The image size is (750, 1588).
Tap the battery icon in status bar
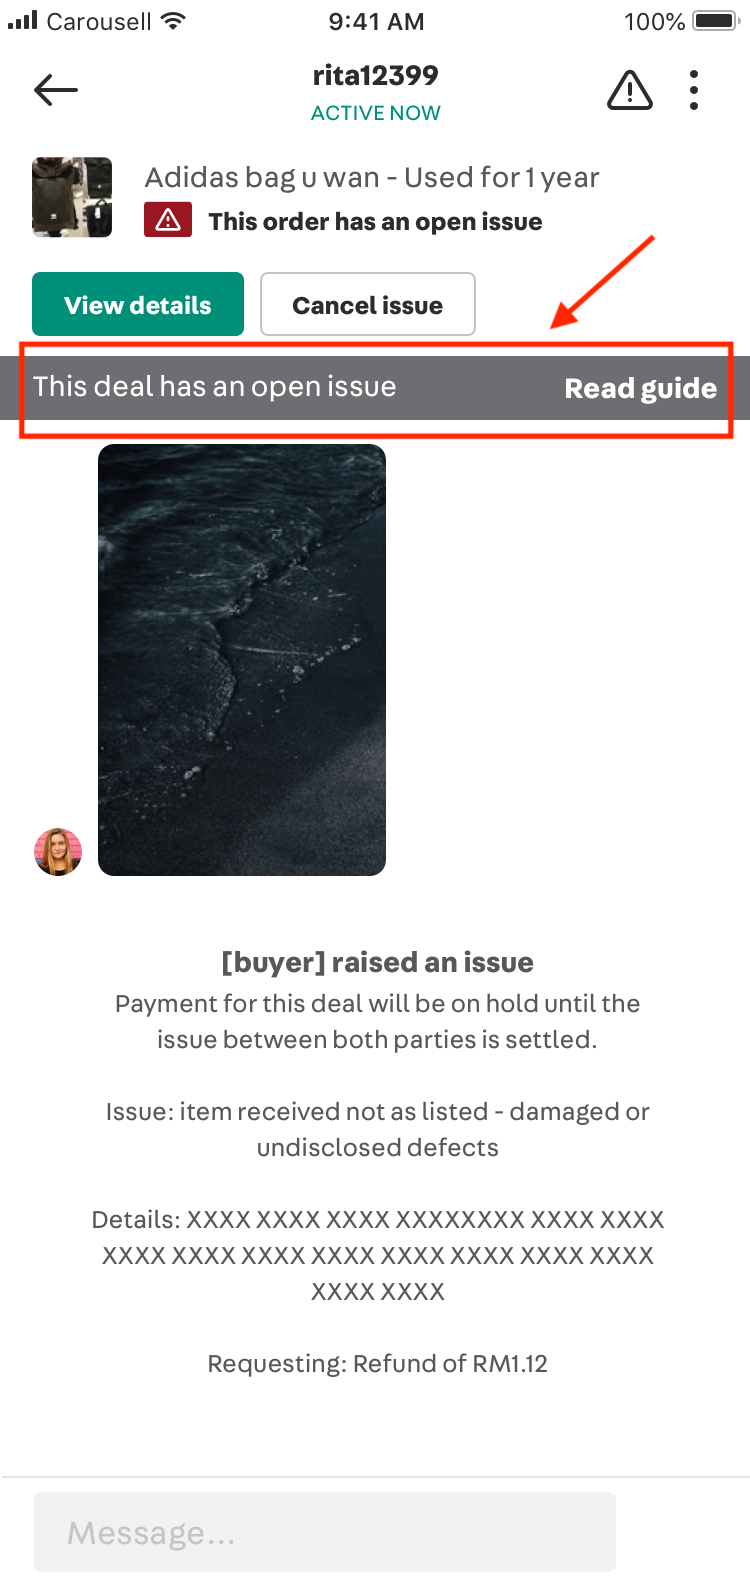(x=714, y=21)
